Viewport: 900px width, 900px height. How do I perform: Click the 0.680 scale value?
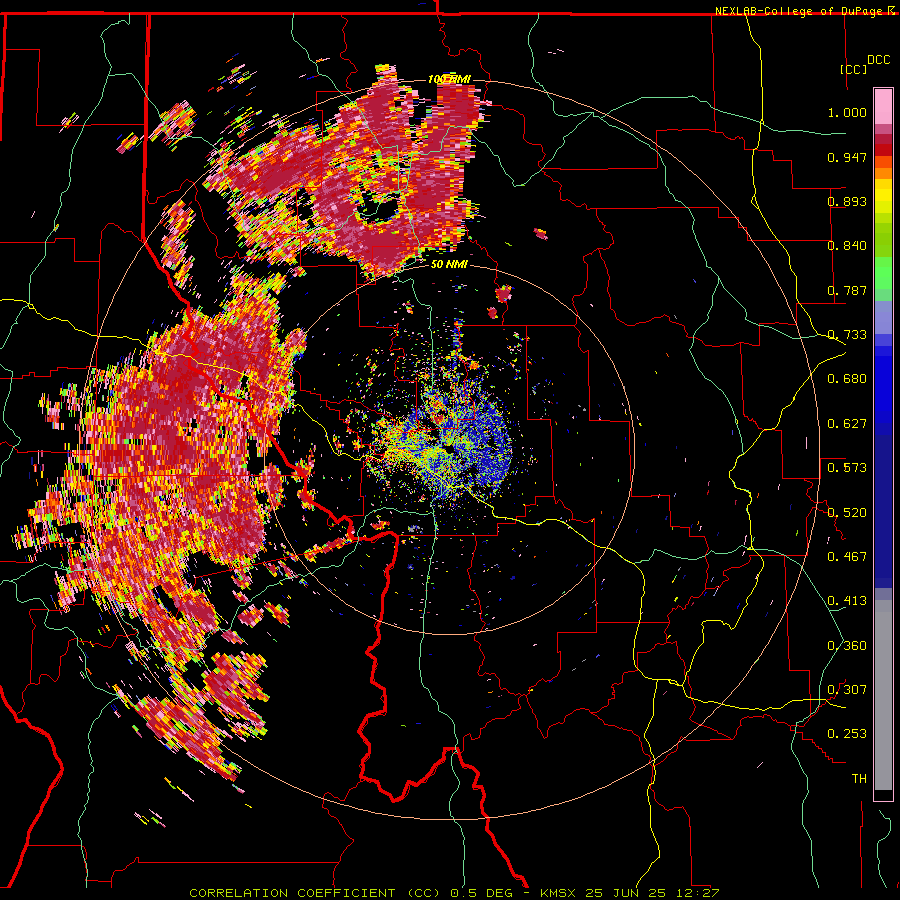(x=847, y=379)
